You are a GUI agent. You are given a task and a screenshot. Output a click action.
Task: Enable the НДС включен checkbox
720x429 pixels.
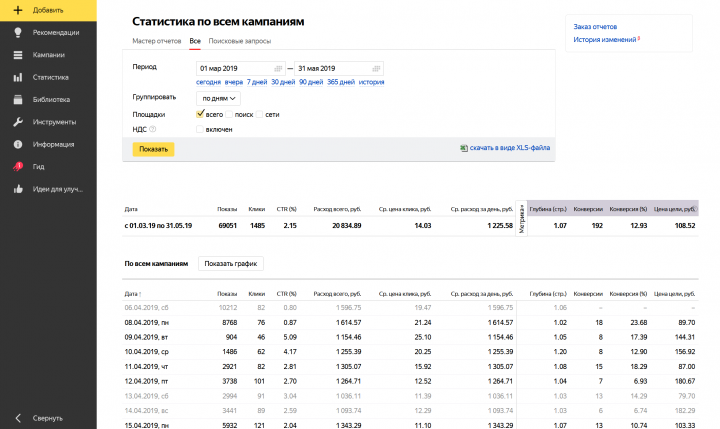click(x=199, y=129)
